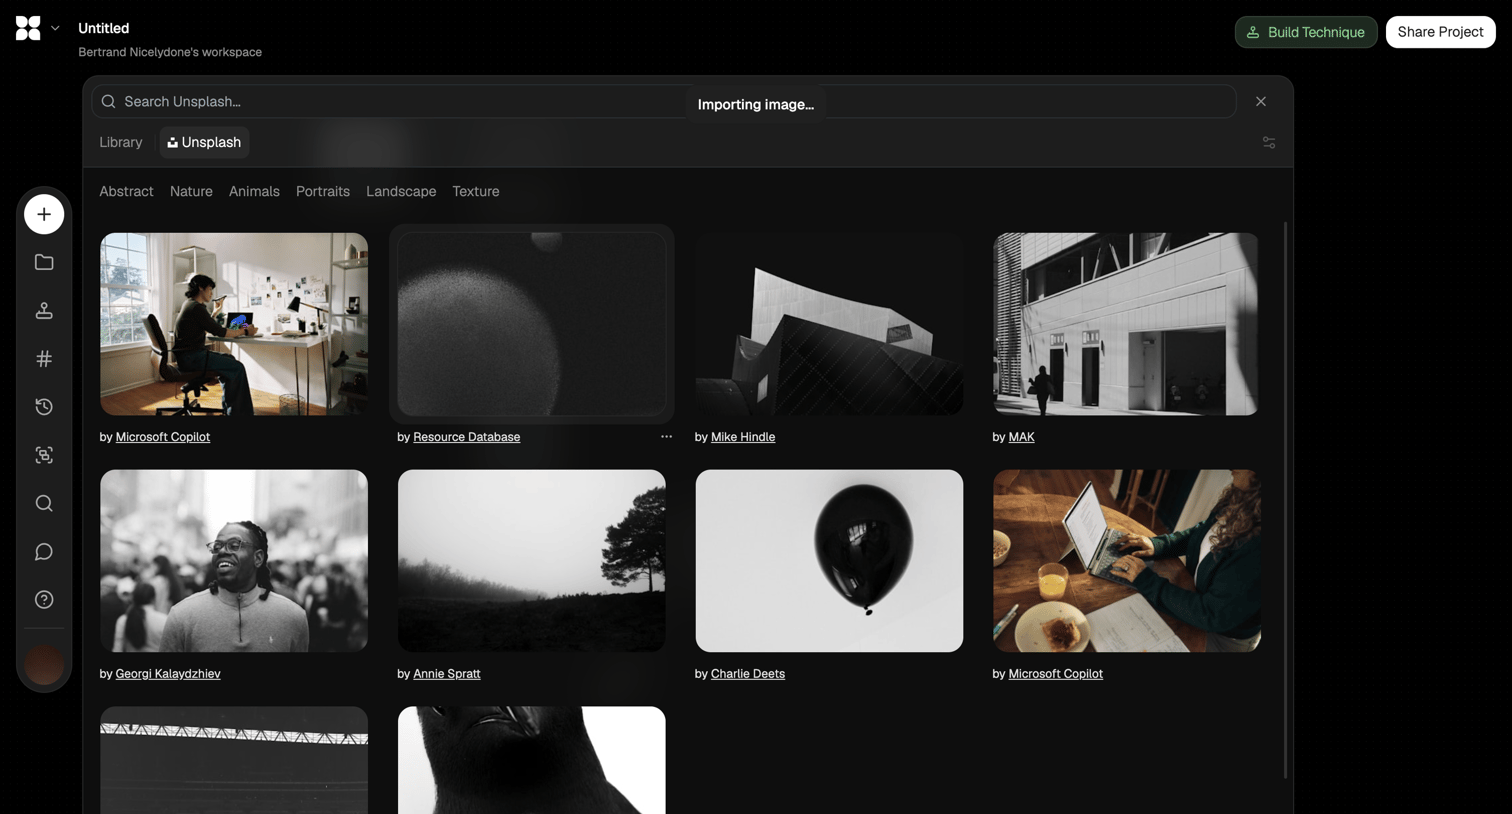Select the steel truss structure photo

(x=234, y=760)
